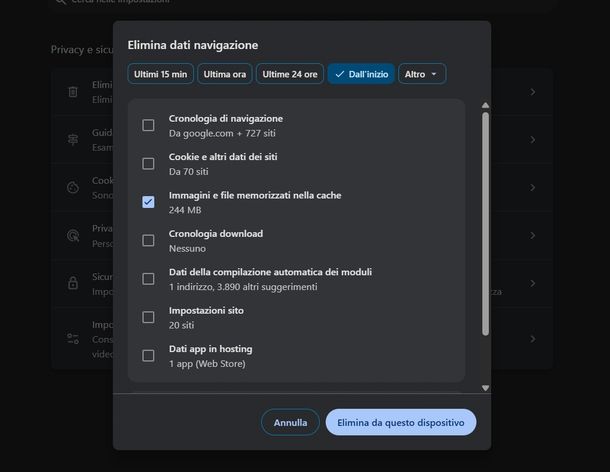Click the 'Da google.com + 727 siti' text
Viewport: 610px width, 472px height.
pos(222,133)
